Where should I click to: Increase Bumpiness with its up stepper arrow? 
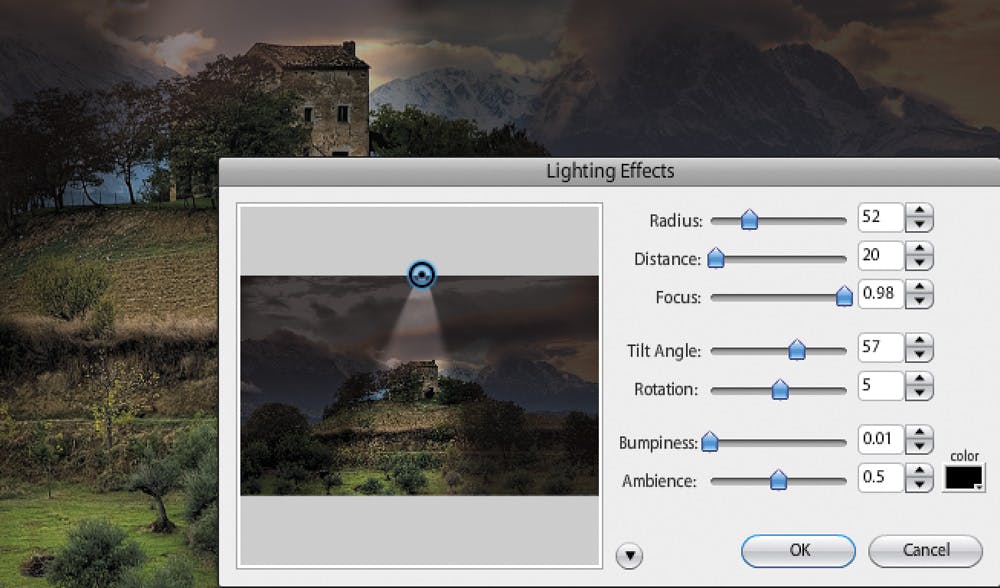click(919, 432)
